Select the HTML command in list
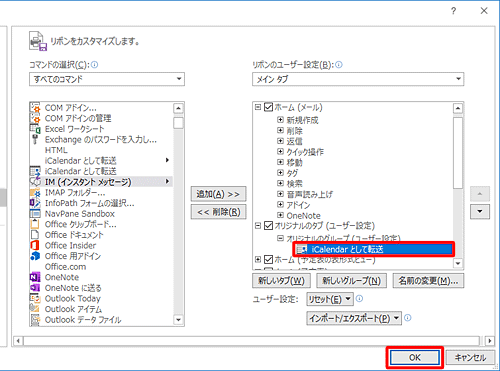Viewport: 500px width, 371px height. tap(56, 150)
